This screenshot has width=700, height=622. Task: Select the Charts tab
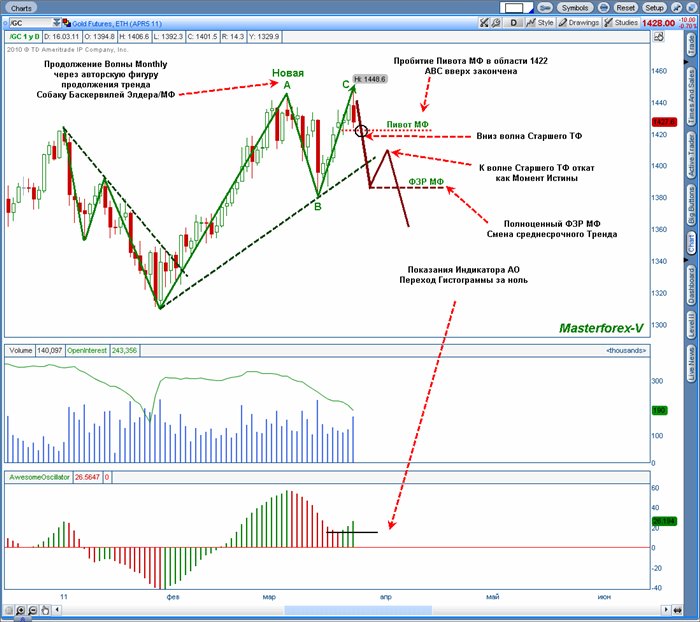tap(21, 8)
